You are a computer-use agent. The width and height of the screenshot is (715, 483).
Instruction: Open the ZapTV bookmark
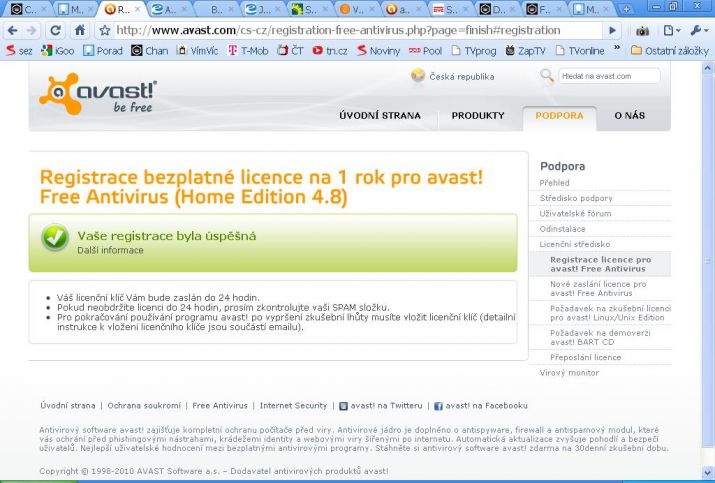[525, 51]
